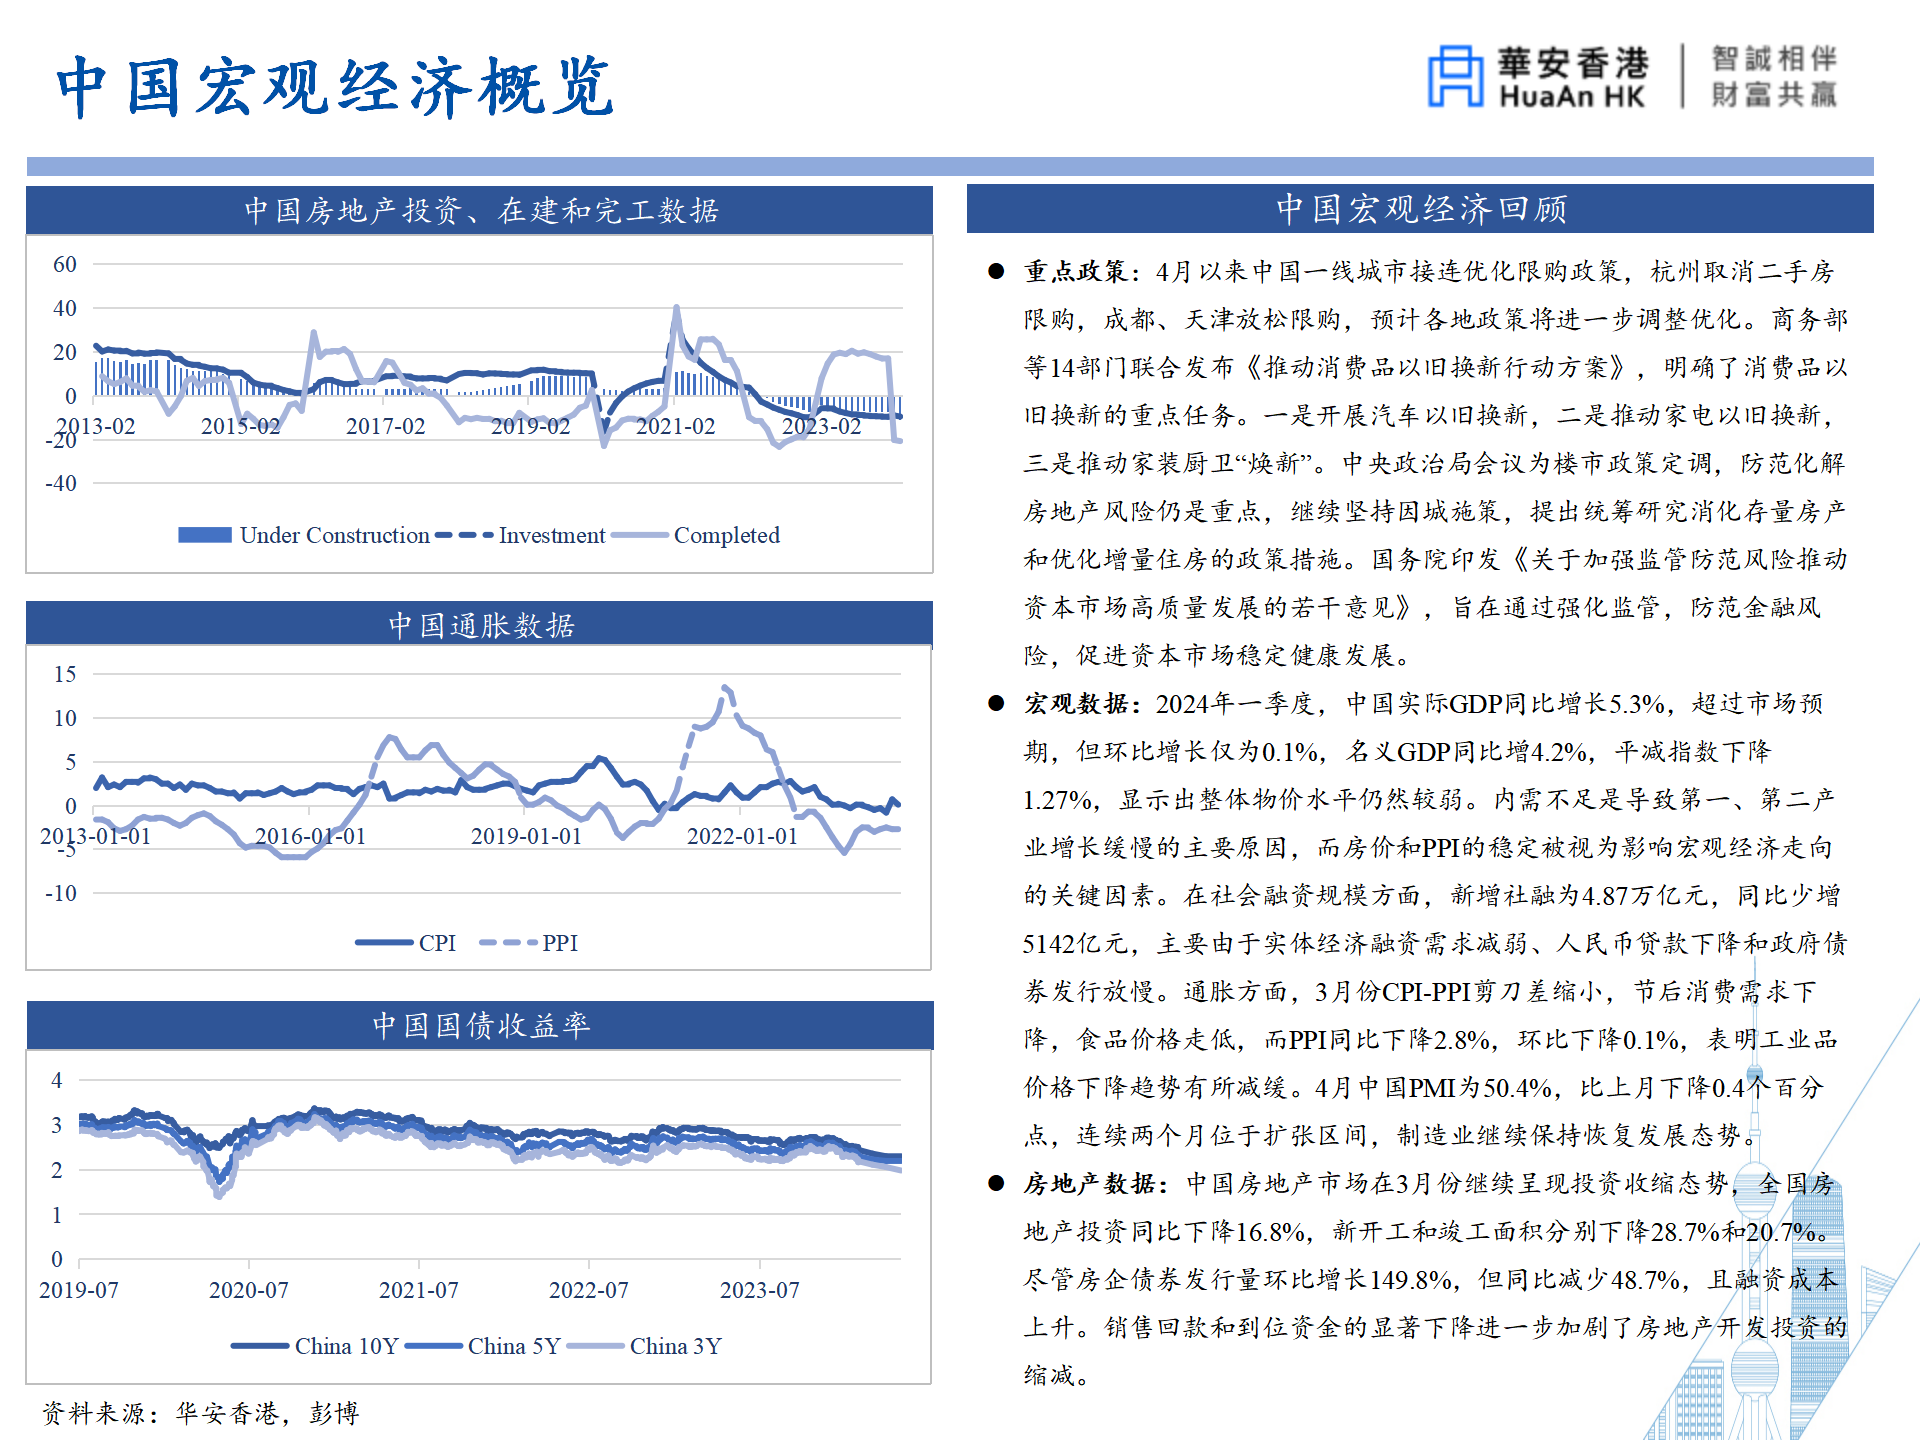Click the 'CPI' legend label
Screen dimensions: 1920x1440
(437, 943)
